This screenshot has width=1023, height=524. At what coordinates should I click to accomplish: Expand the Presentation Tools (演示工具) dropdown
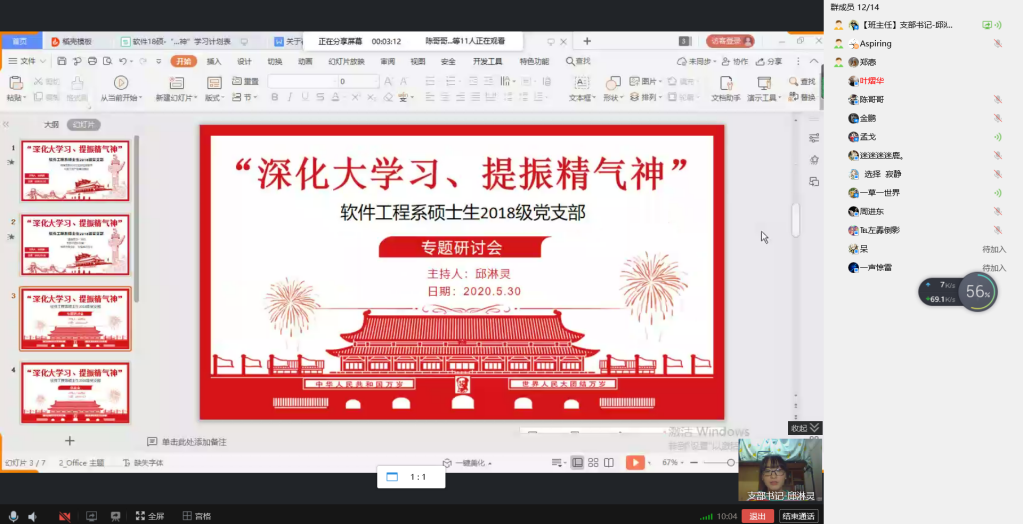766,98
